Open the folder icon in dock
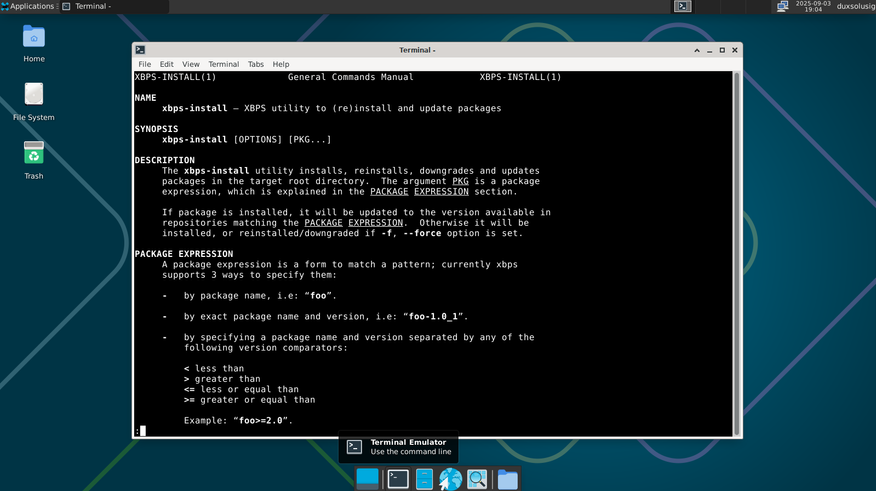Screen dimensions: 876x491 [x=507, y=479]
